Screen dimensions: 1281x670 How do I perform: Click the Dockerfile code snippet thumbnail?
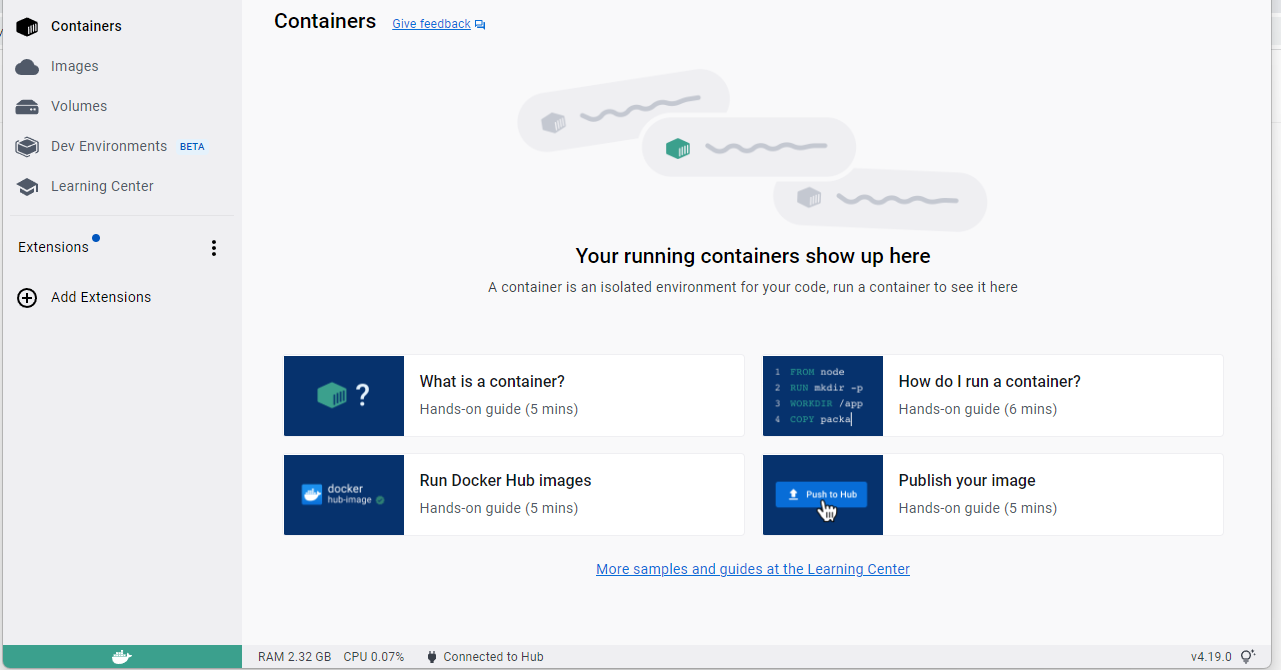tap(823, 396)
